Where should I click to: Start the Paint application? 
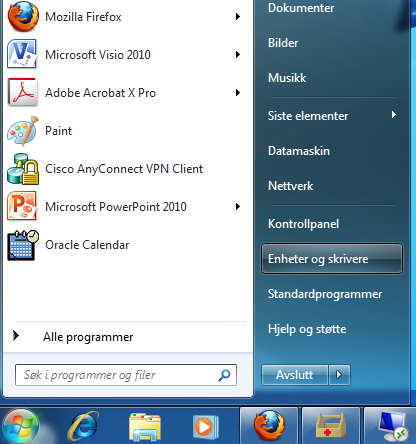[x=123, y=131]
